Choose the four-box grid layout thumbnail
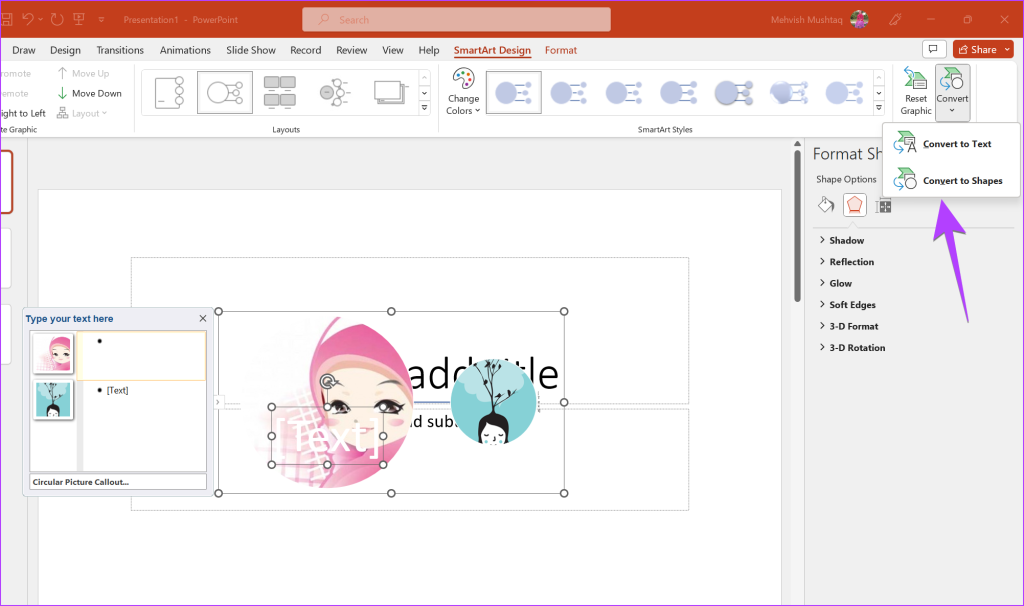 click(x=280, y=92)
